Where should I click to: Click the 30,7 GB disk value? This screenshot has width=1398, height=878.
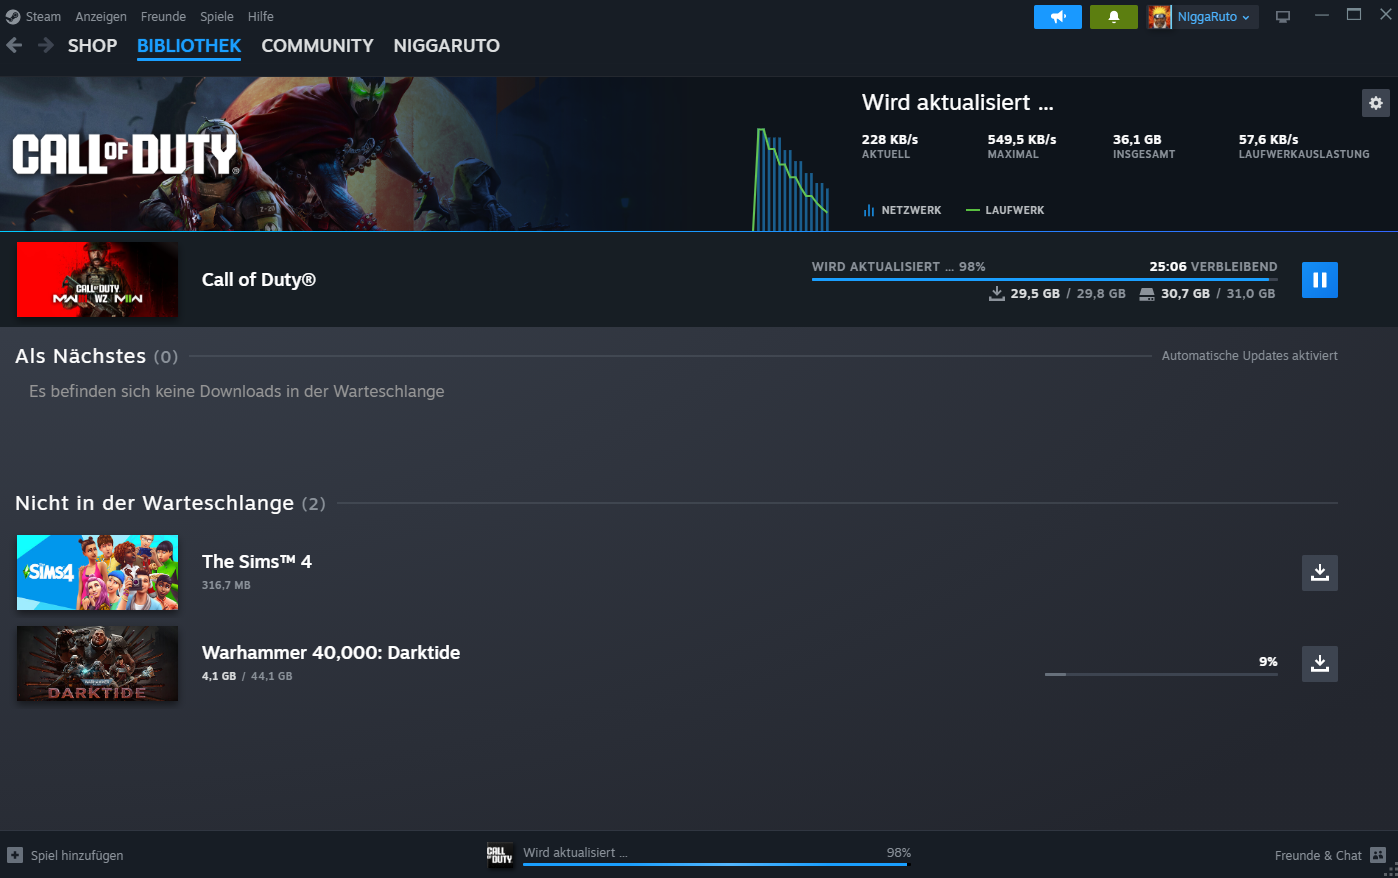pos(1185,294)
